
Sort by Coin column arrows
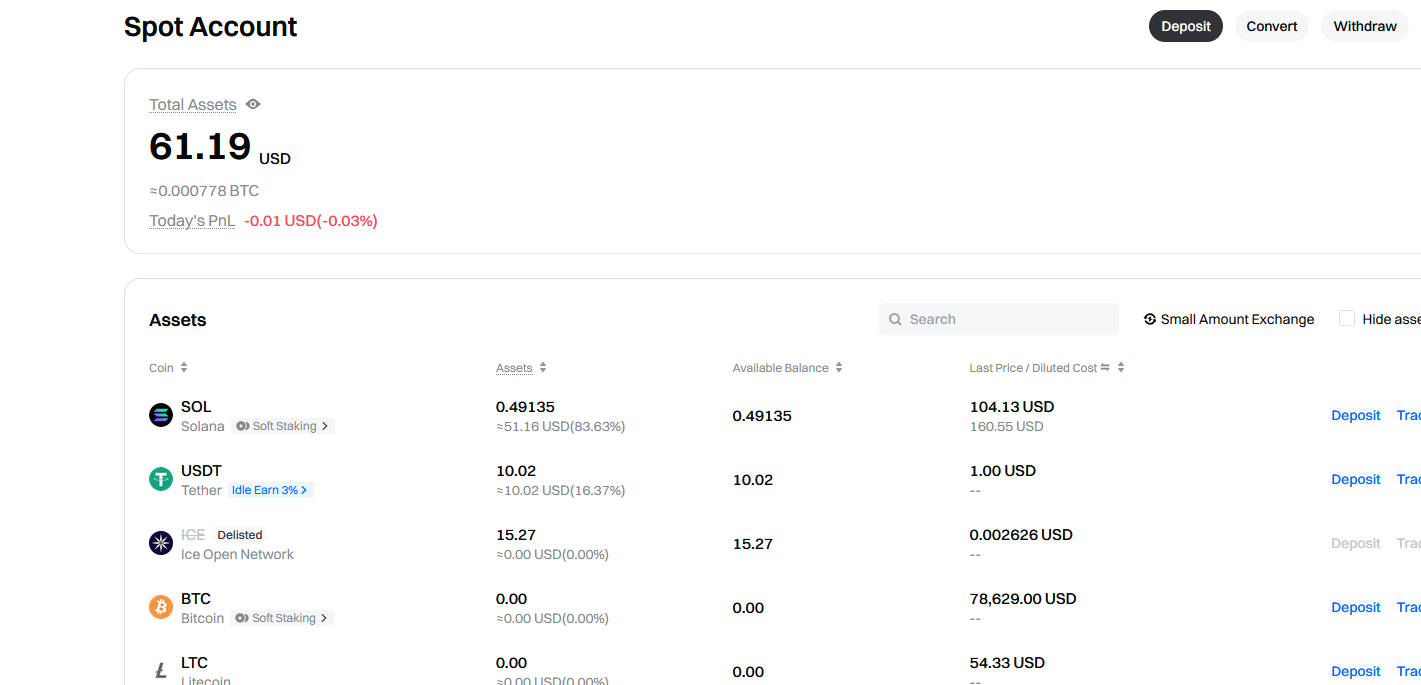(x=184, y=368)
